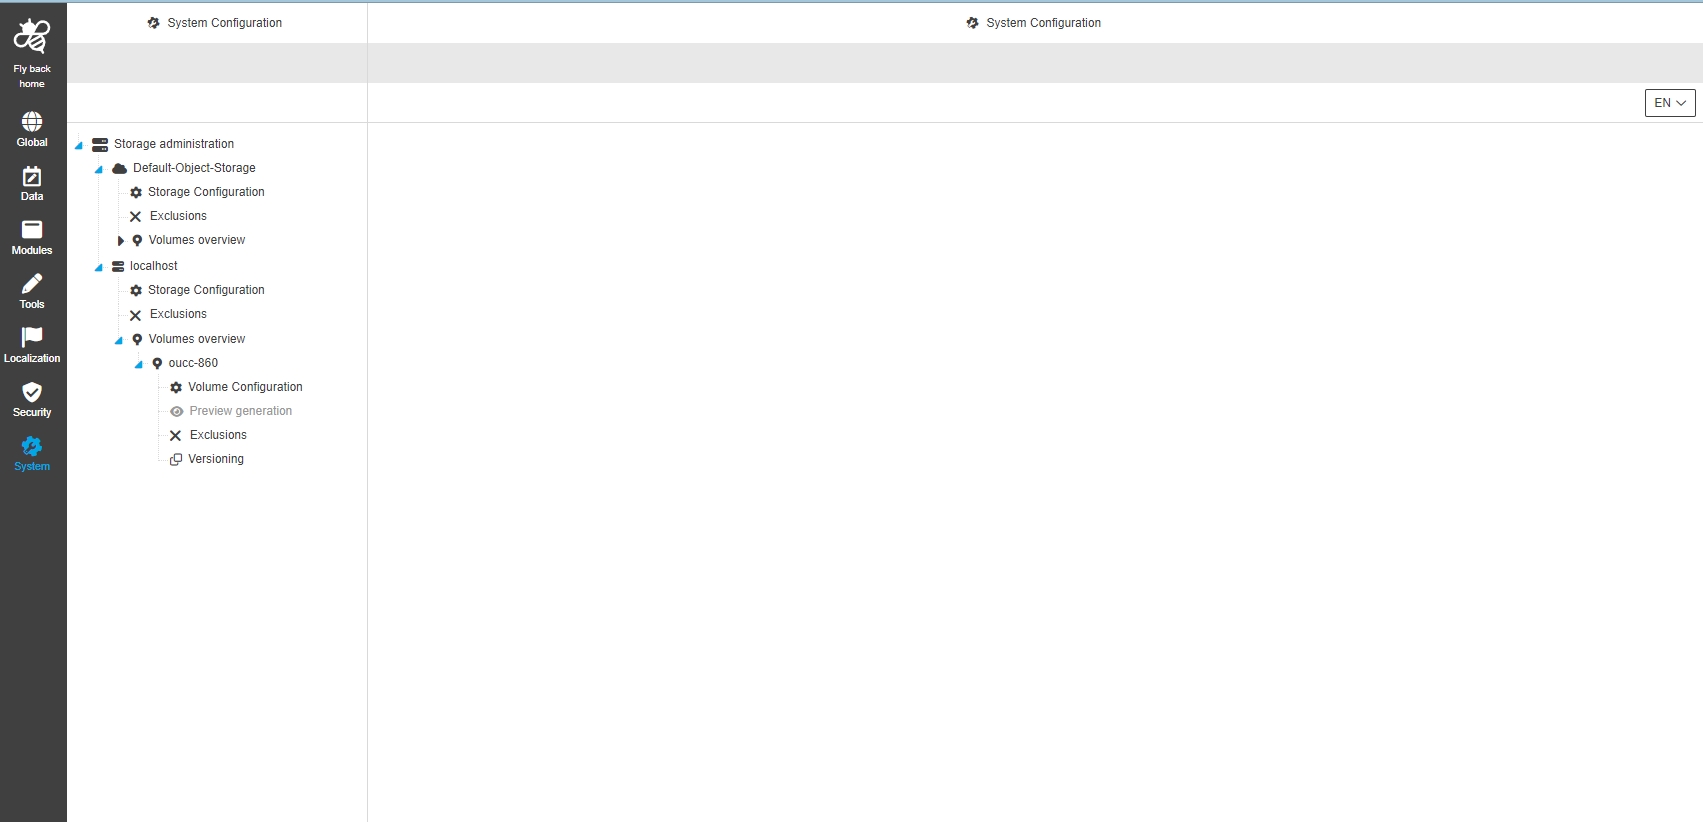Open Volume Configuration for oucc-860
The height and width of the screenshot is (822, 1703).
(245, 387)
